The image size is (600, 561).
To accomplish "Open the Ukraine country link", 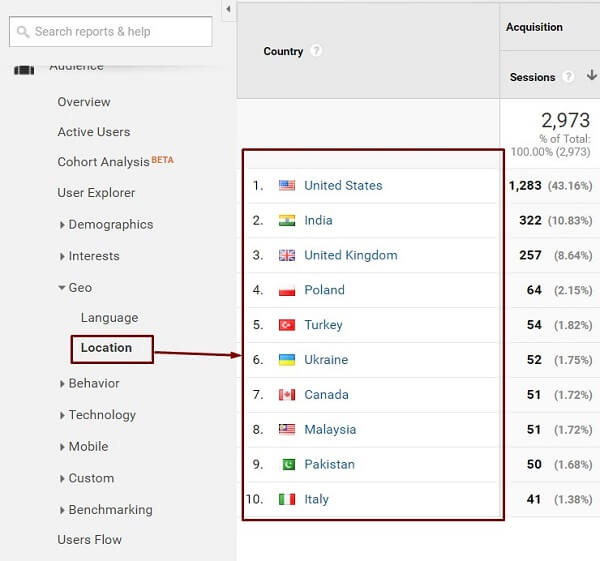I will 326,360.
